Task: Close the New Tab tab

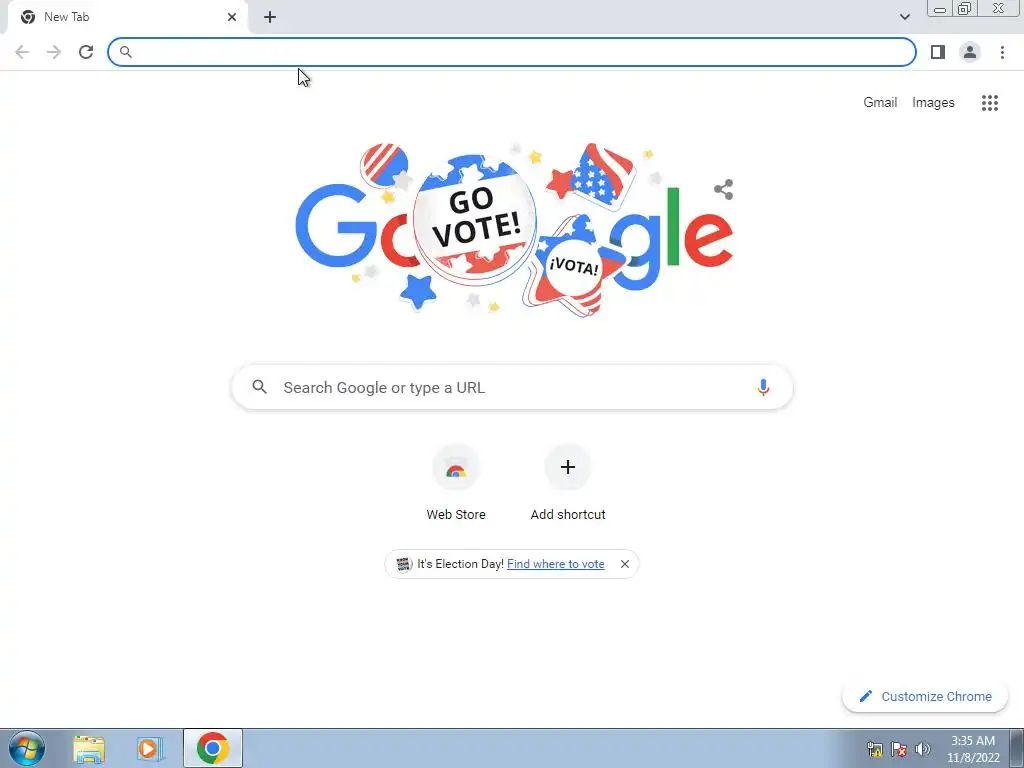Action: pos(232,17)
